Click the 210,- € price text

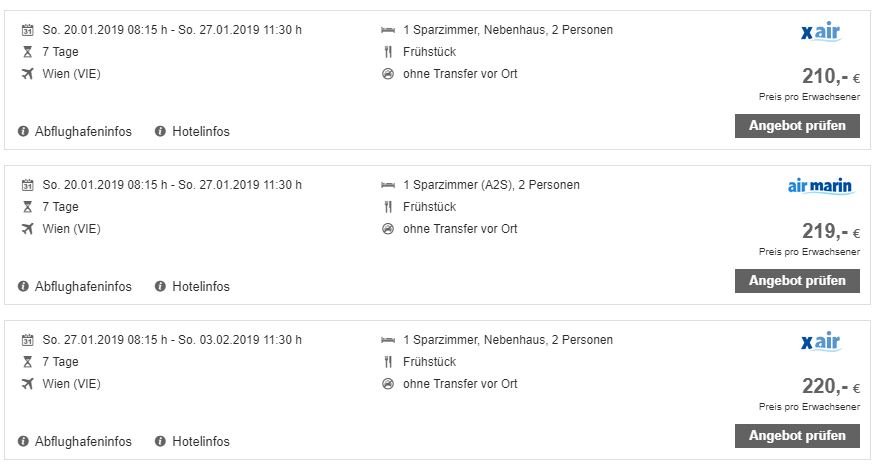click(831, 76)
